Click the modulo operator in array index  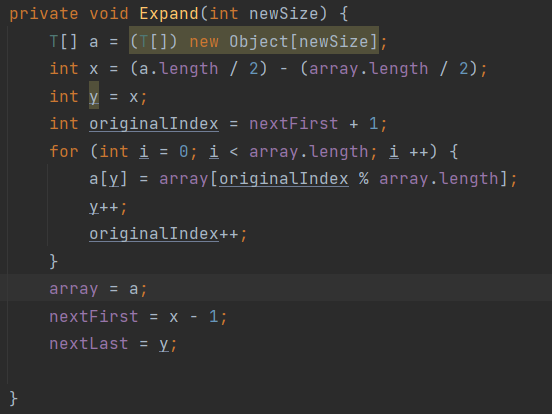click(x=364, y=178)
